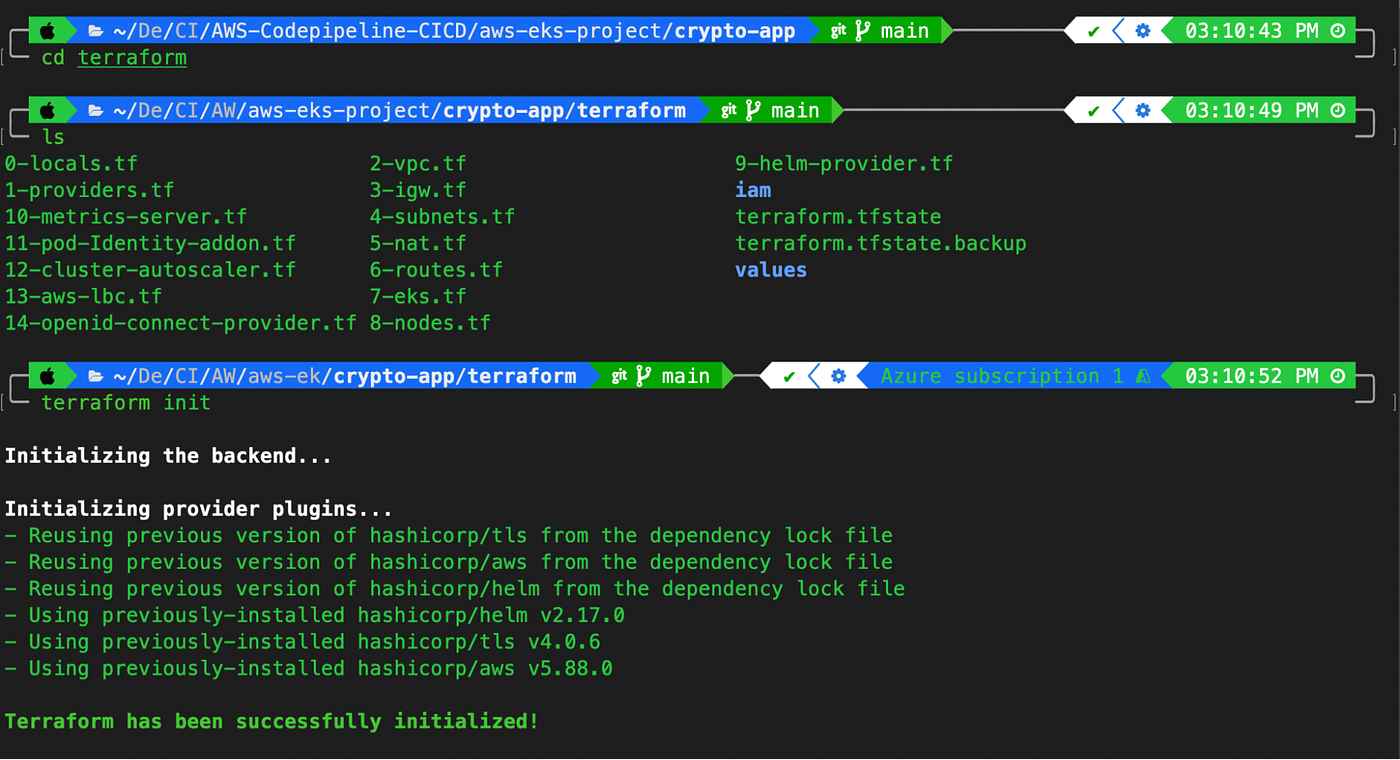Select the 'cd terraform' command text
Viewport: 1400px width, 760px height.
tap(114, 58)
